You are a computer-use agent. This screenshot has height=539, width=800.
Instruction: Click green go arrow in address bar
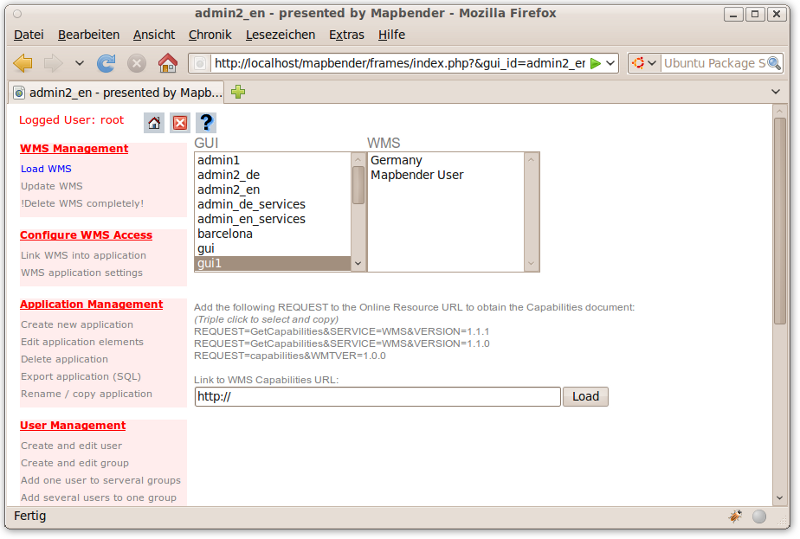[x=595, y=63]
